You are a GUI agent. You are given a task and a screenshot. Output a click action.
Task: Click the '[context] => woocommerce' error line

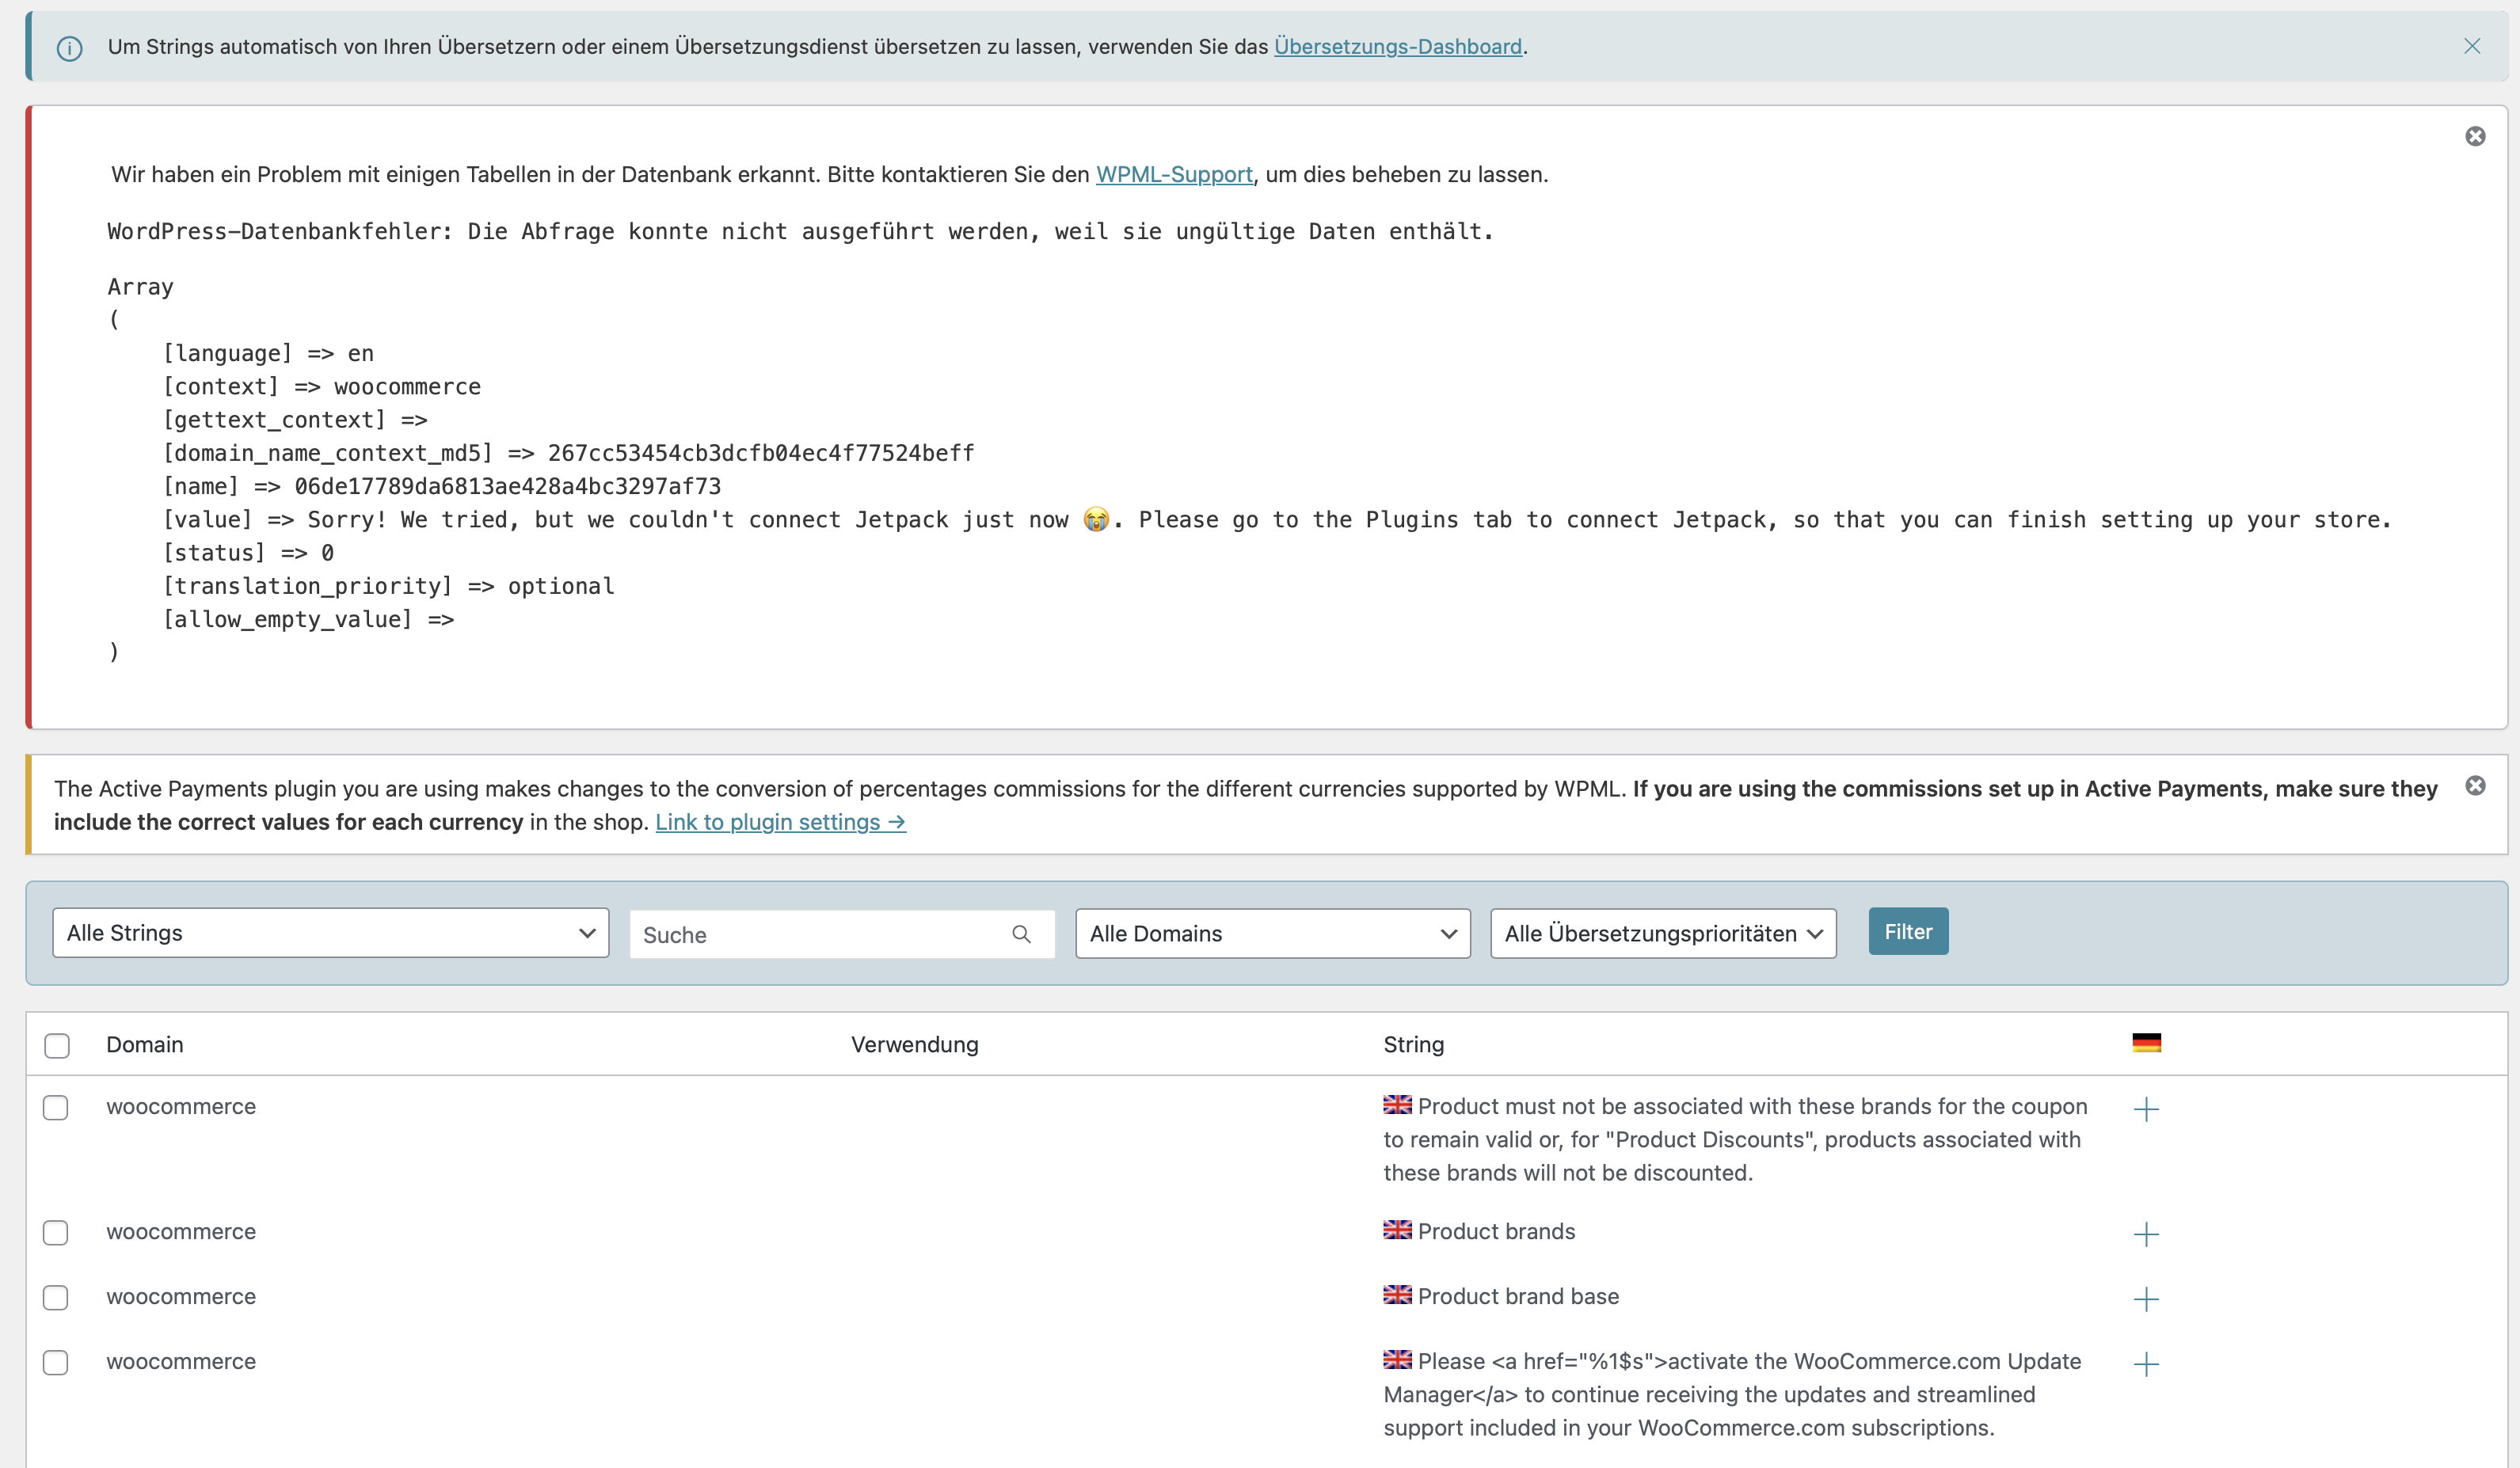click(x=322, y=387)
